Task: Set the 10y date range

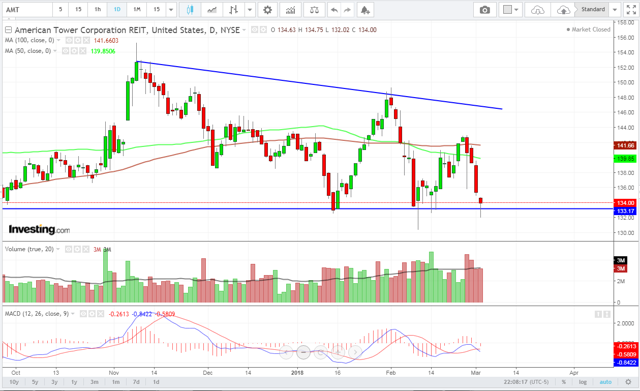Action: 14,382
